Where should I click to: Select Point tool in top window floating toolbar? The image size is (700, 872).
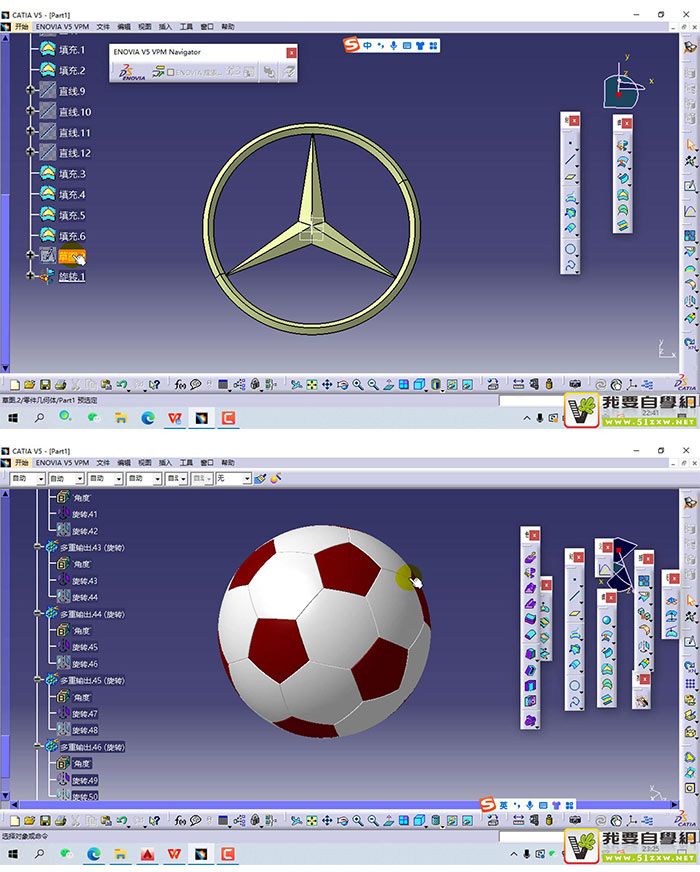point(570,143)
